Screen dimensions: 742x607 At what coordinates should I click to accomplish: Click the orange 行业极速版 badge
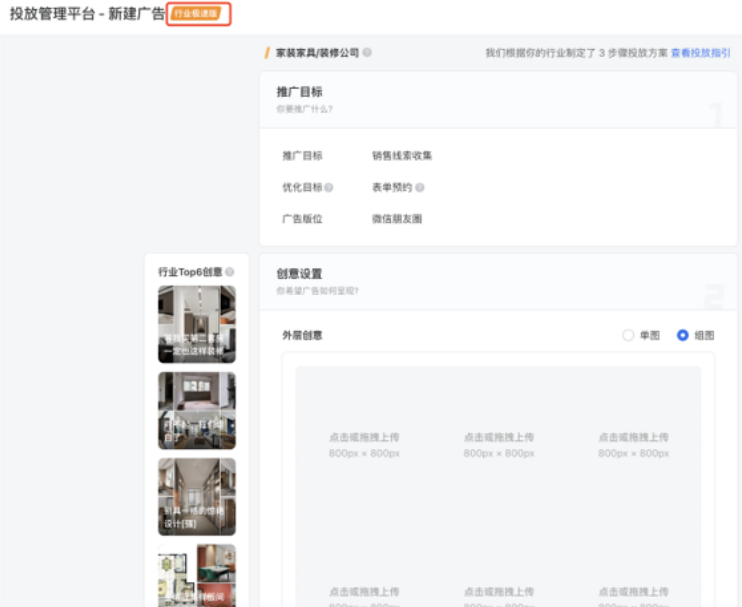(x=196, y=13)
